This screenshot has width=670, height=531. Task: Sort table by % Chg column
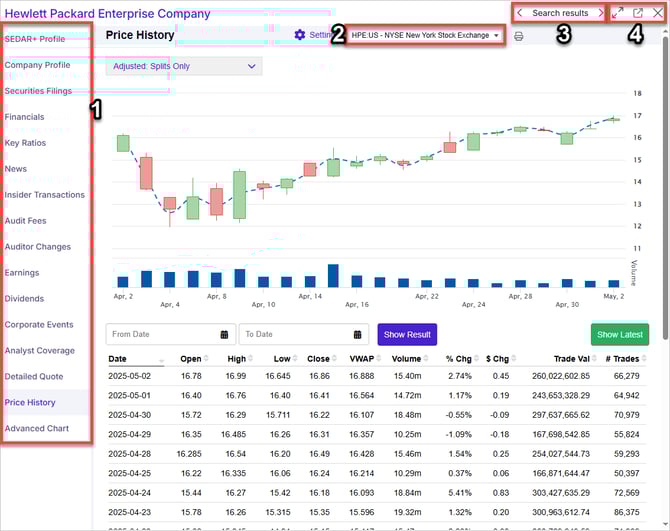point(462,359)
